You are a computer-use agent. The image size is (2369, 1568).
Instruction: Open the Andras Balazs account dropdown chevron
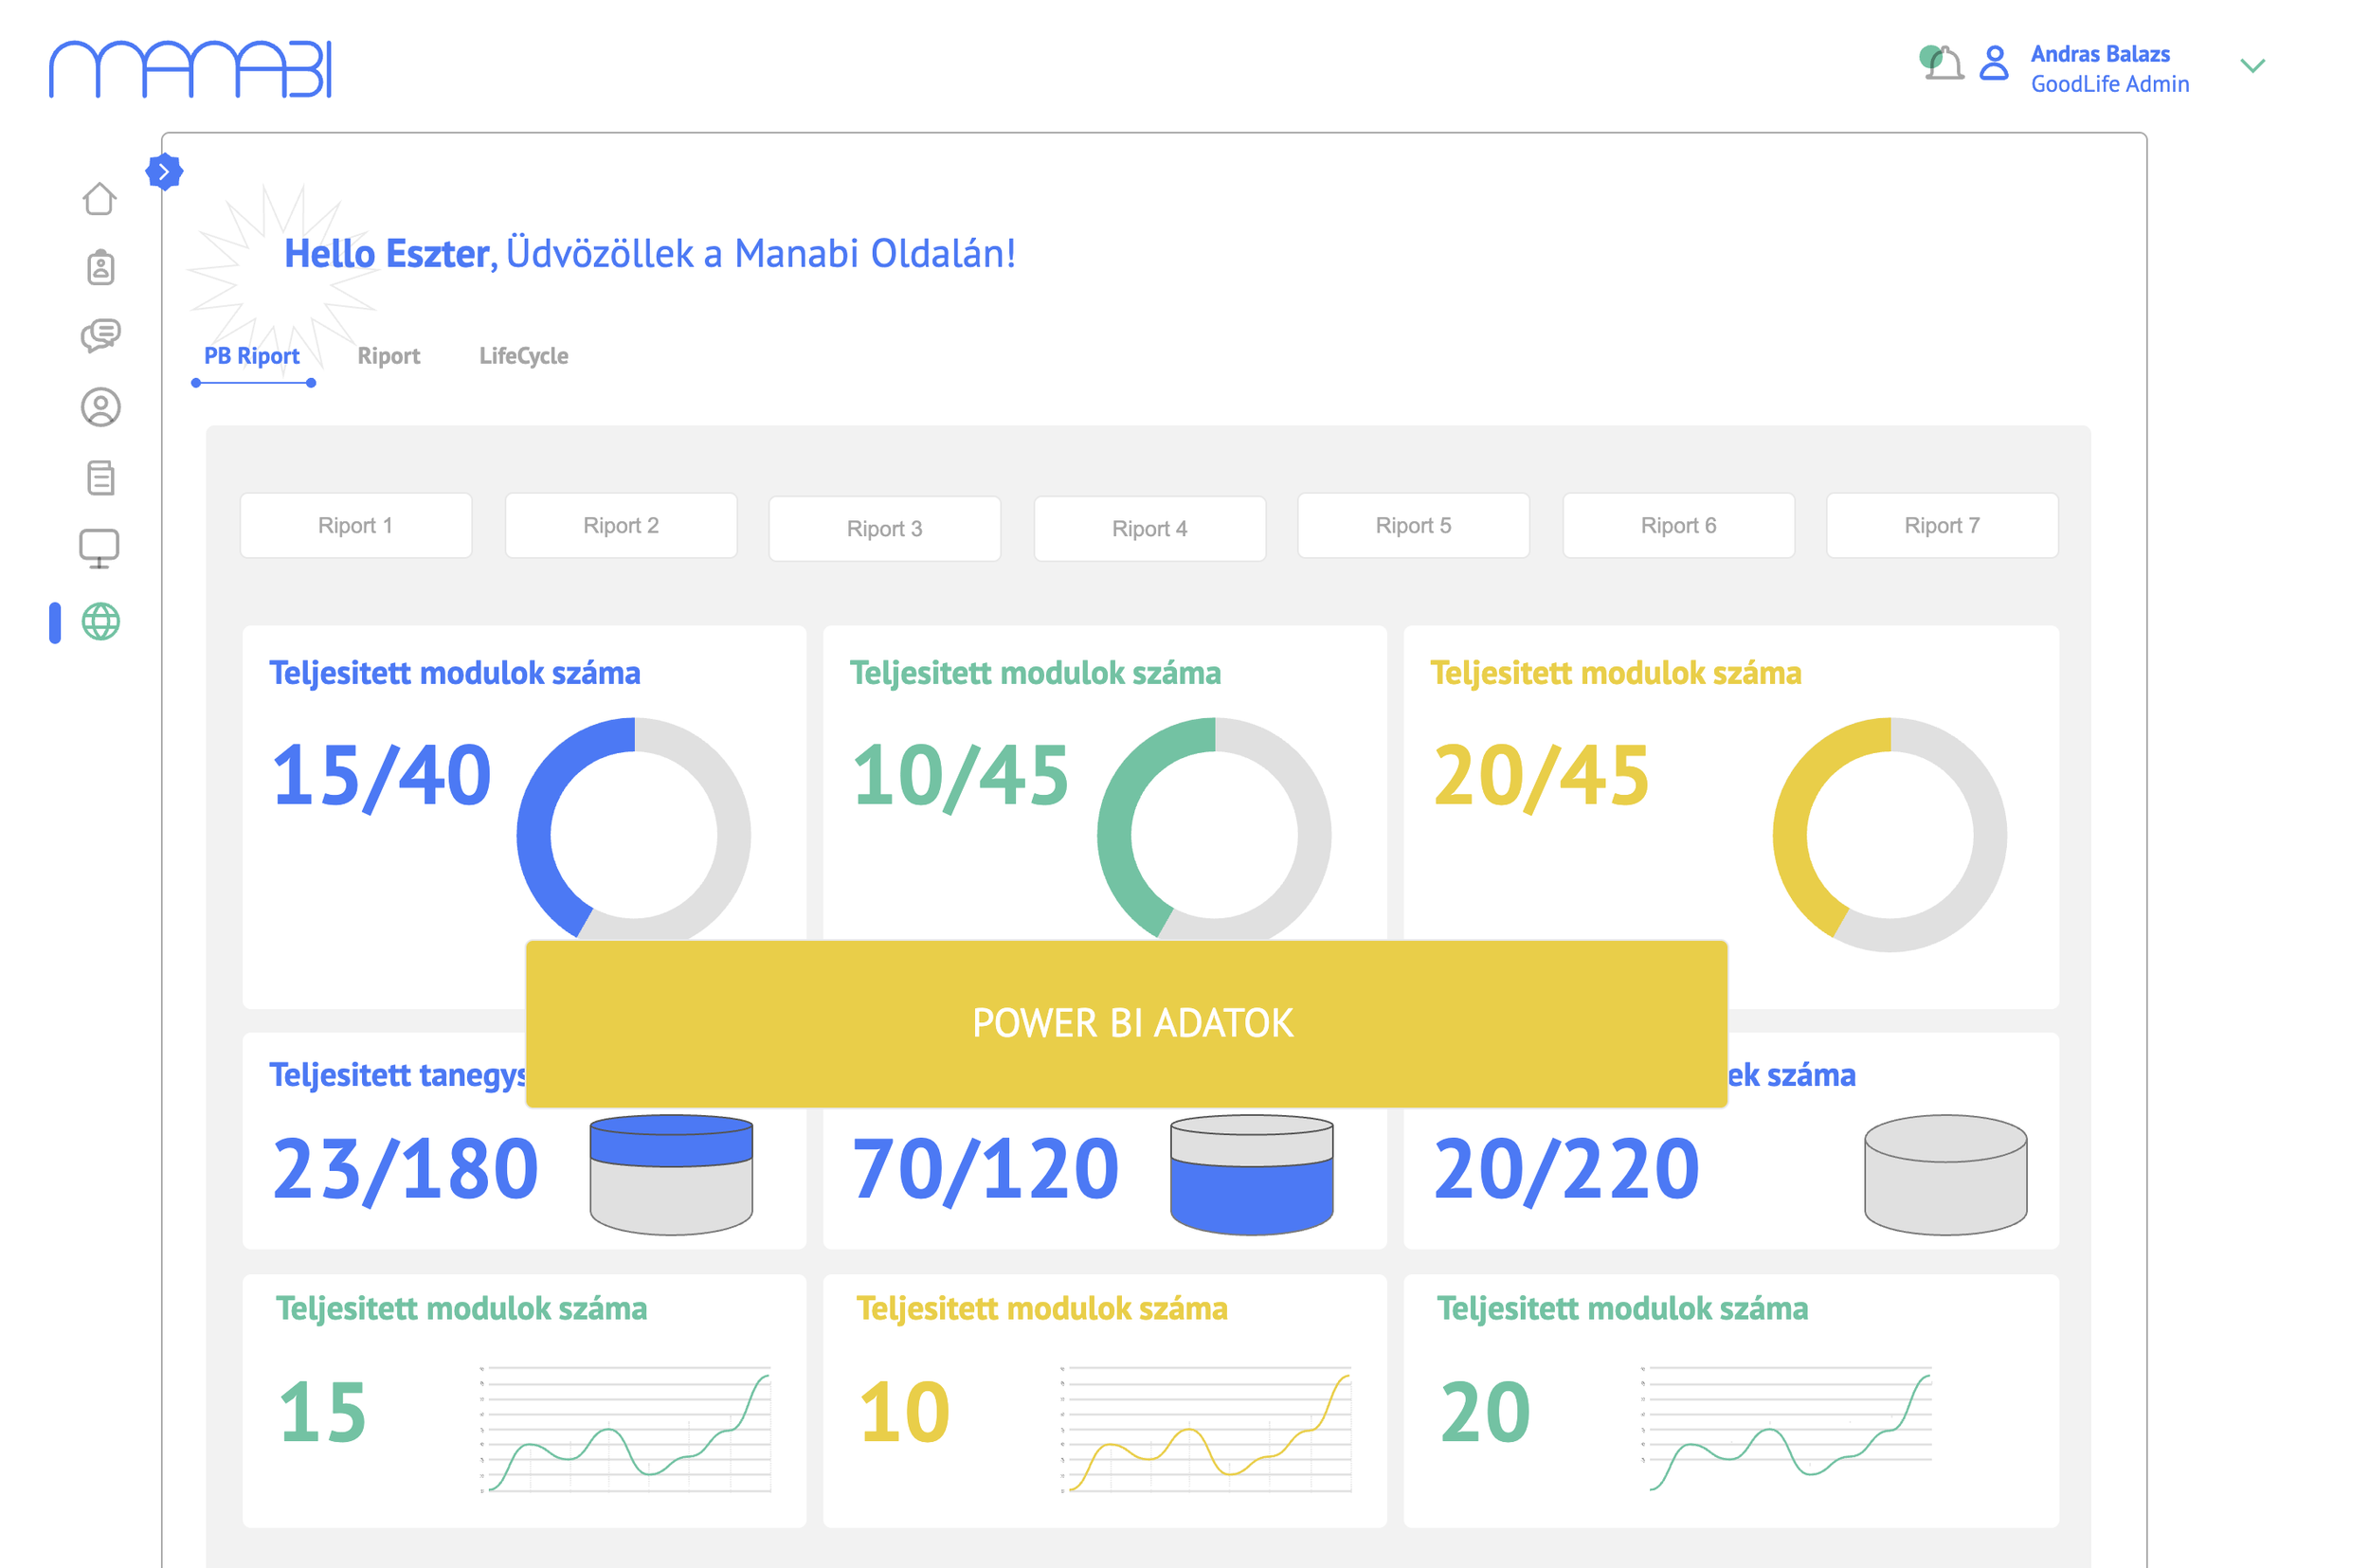[2252, 66]
